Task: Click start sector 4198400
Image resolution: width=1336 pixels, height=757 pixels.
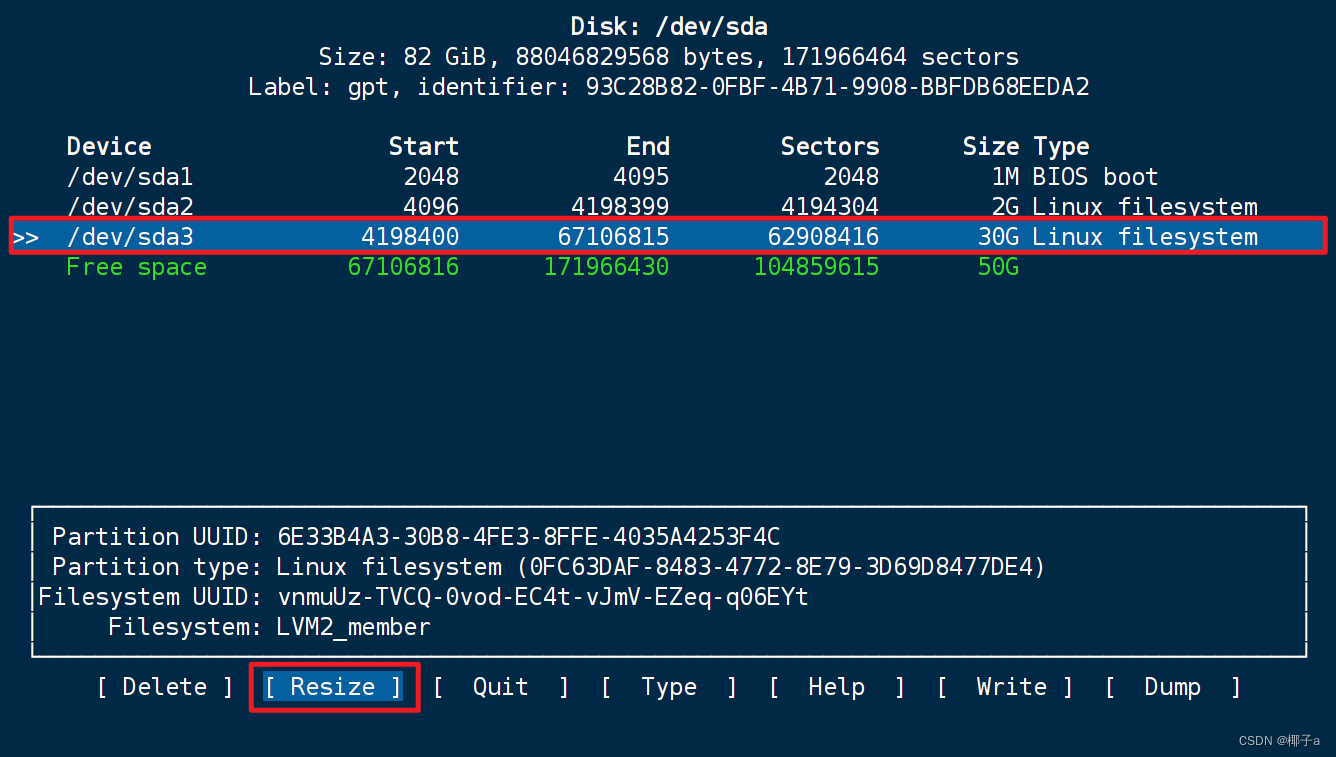Action: (410, 237)
